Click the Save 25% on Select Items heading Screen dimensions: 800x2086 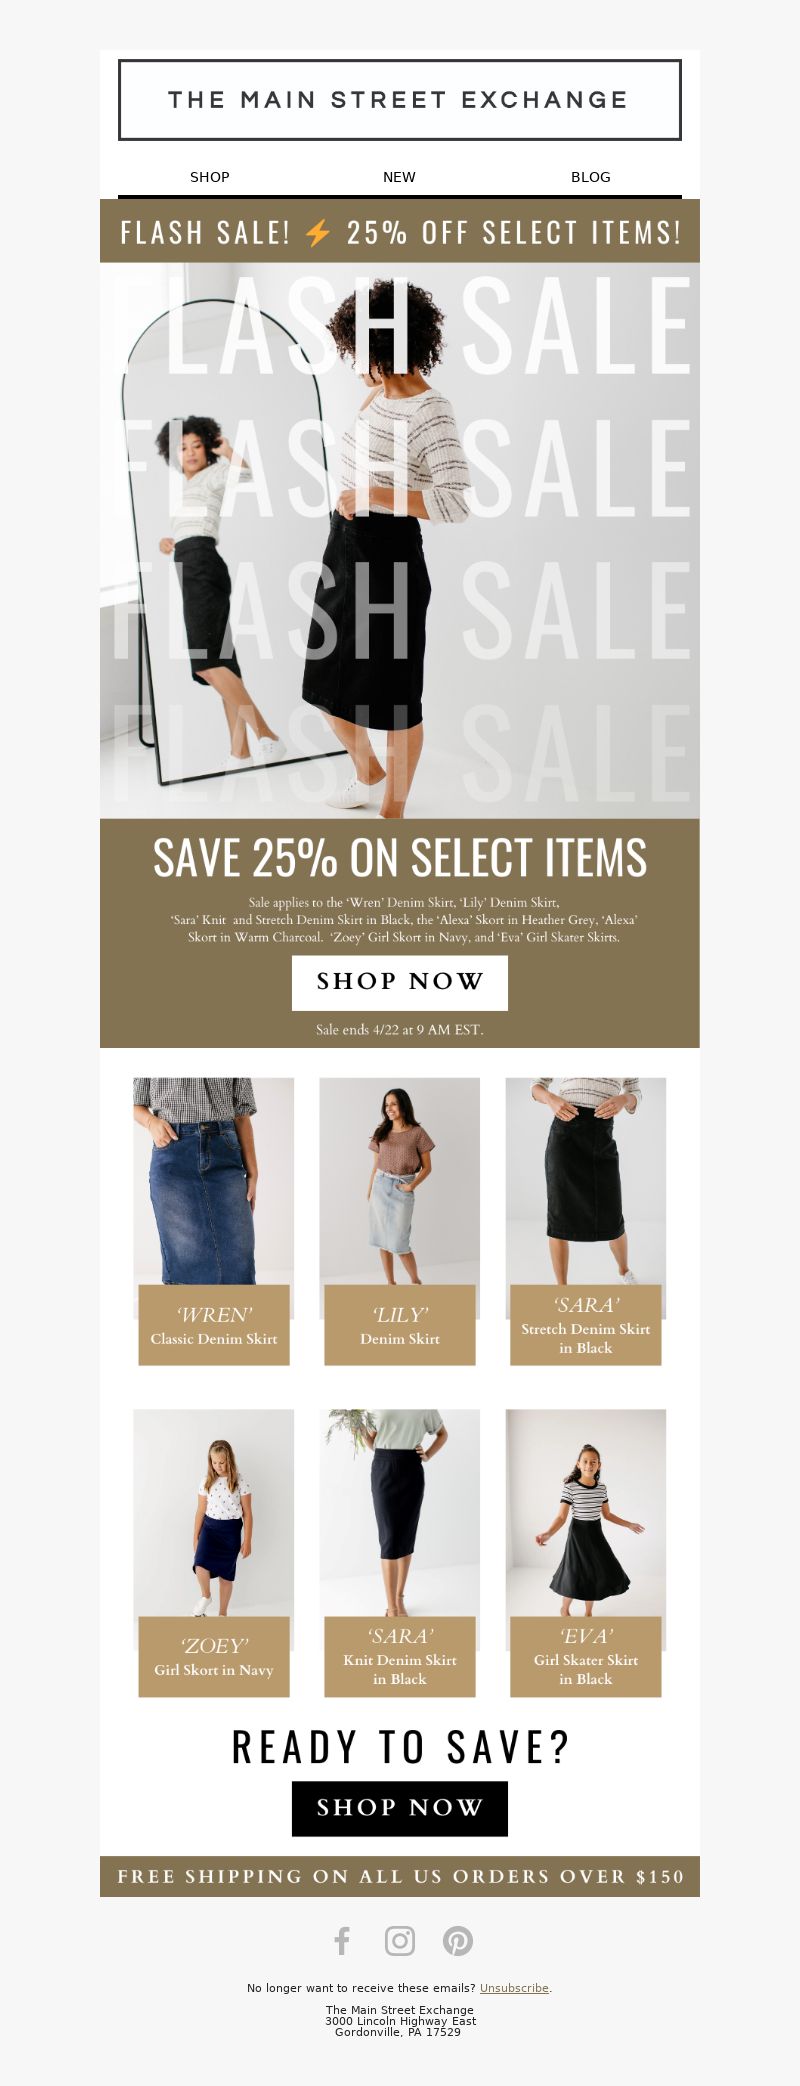click(400, 858)
